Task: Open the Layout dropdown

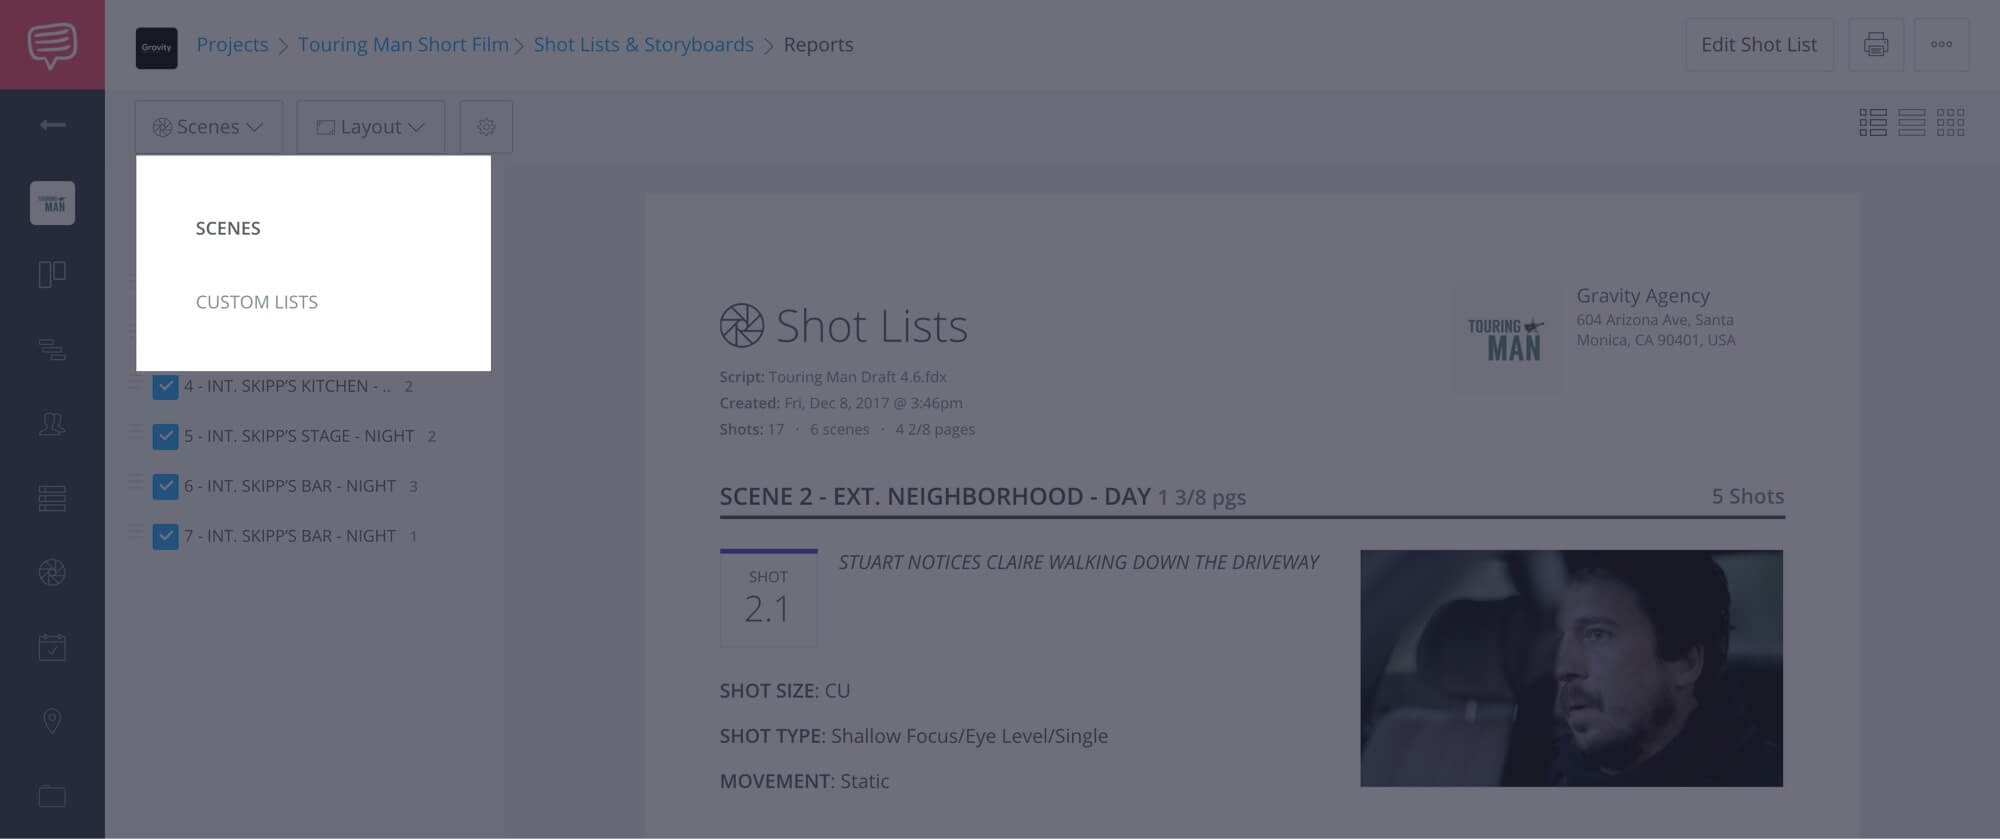Action: [371, 127]
